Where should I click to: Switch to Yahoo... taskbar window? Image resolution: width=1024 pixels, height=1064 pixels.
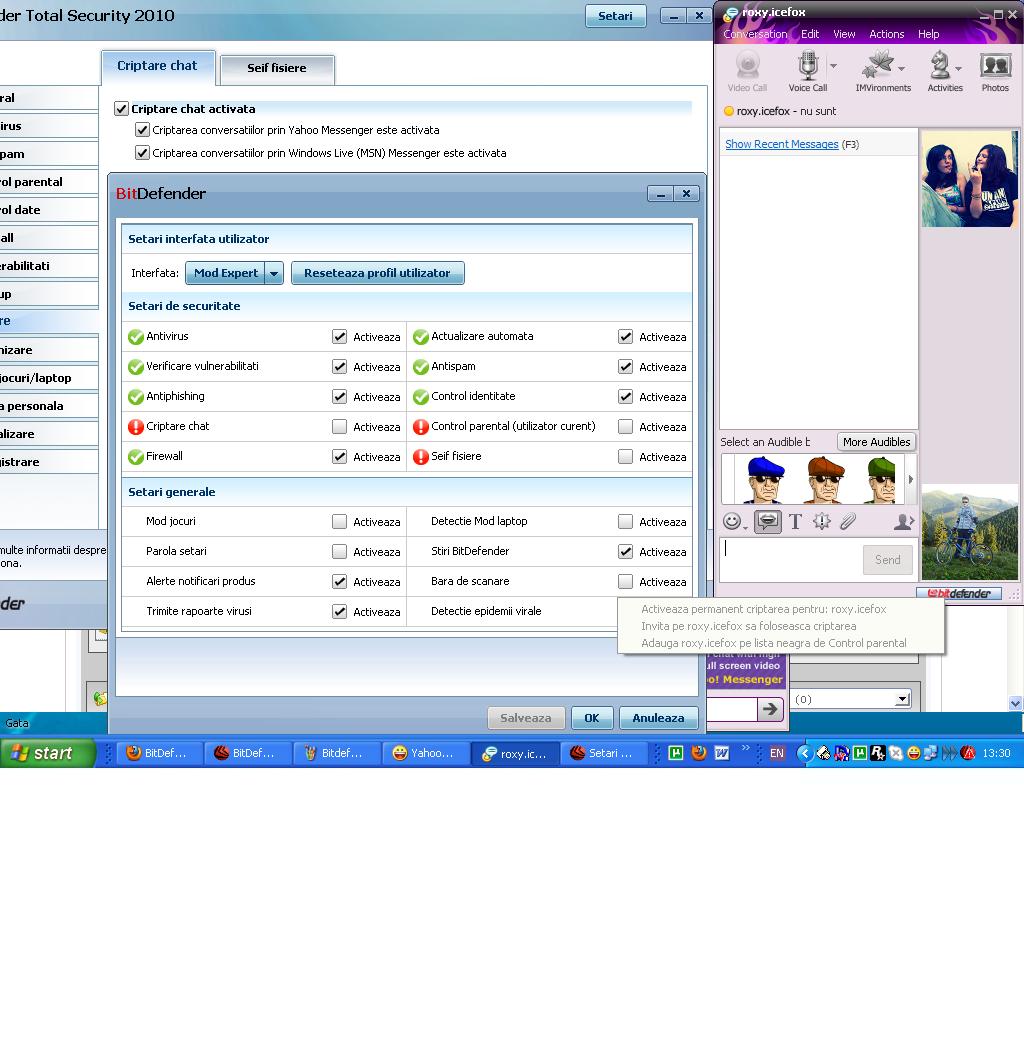tap(425, 753)
